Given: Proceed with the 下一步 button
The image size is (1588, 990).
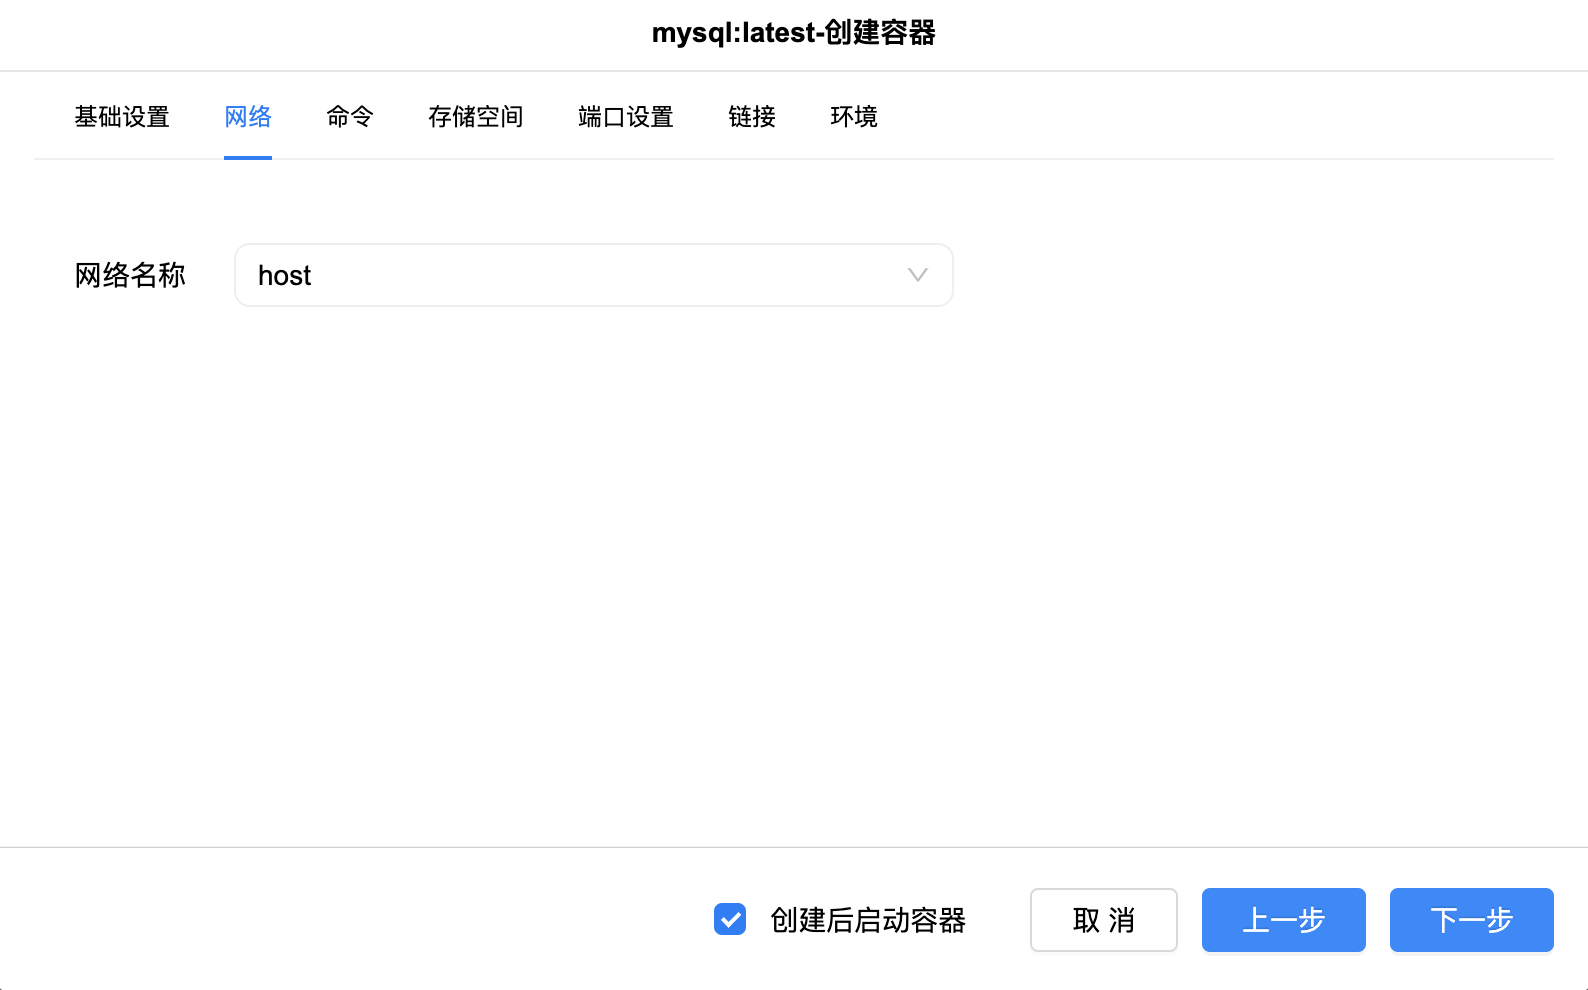Looking at the screenshot, I should point(1471,920).
